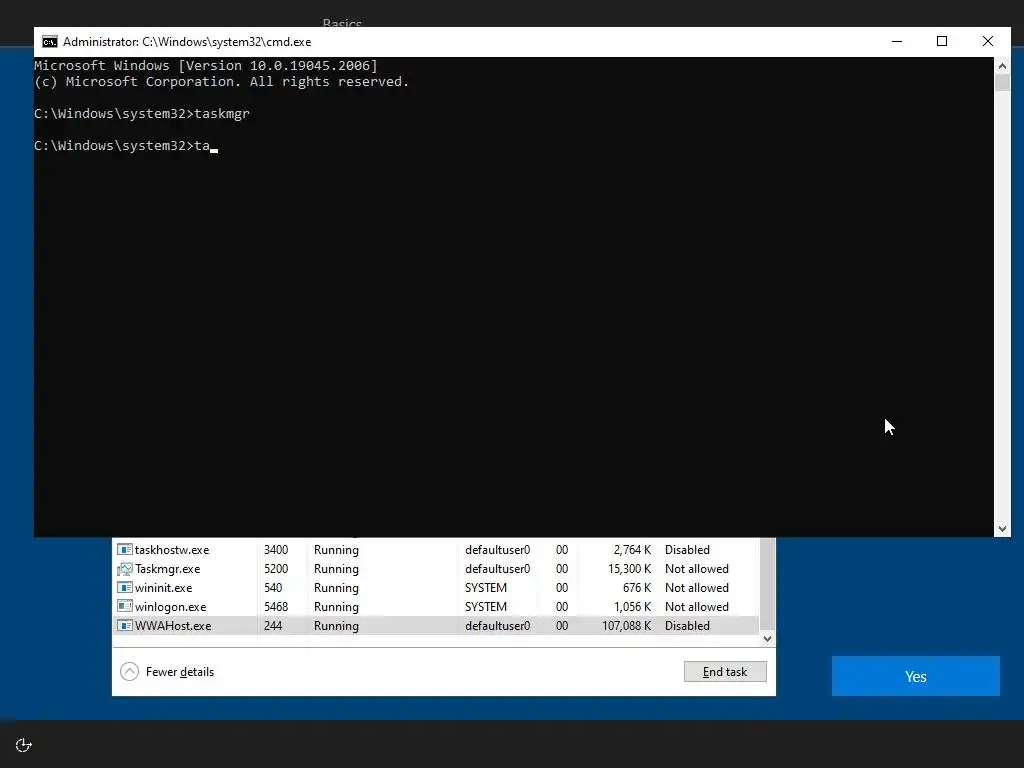Click the cmd window title text
Image resolution: width=1024 pixels, height=768 pixels.
point(187,42)
